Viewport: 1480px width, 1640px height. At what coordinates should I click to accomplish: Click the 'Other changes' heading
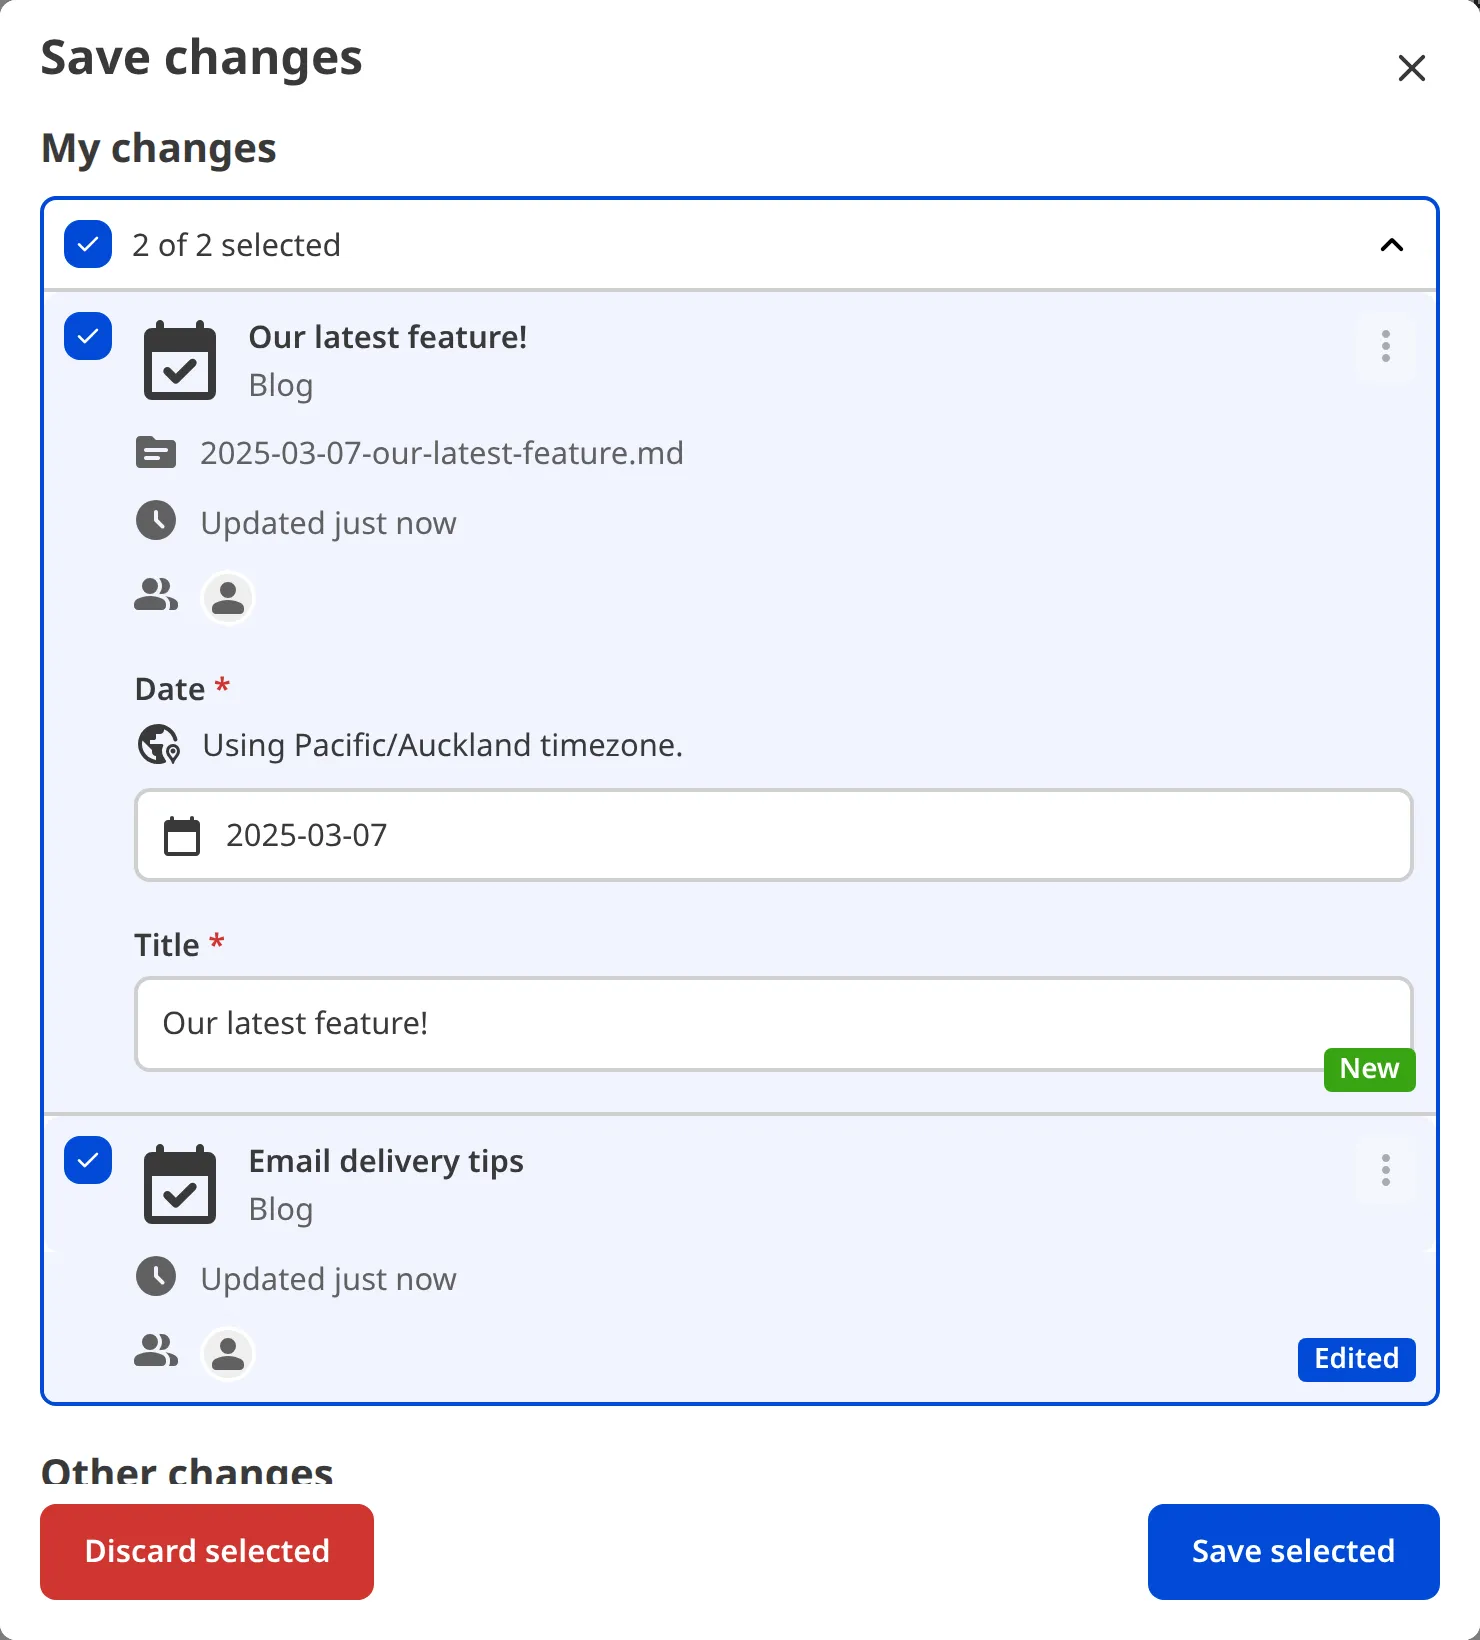point(187,1470)
